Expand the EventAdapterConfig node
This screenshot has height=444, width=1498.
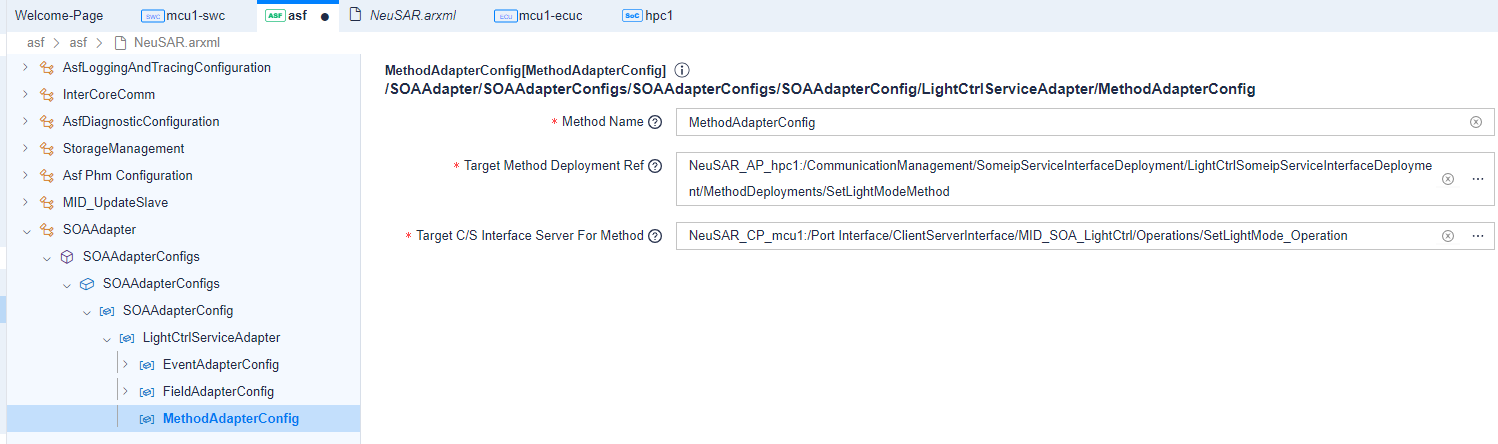(x=125, y=364)
